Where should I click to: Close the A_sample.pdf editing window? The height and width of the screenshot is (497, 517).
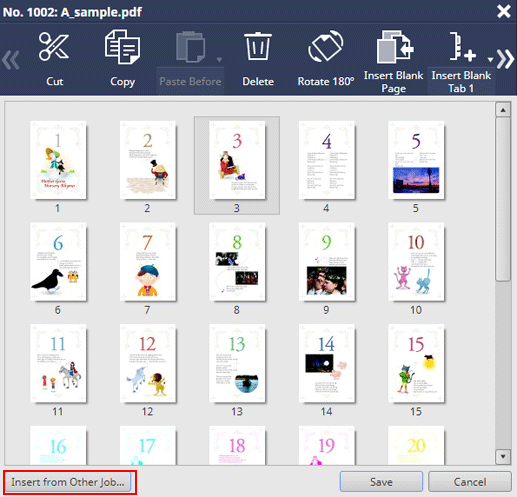point(504,12)
